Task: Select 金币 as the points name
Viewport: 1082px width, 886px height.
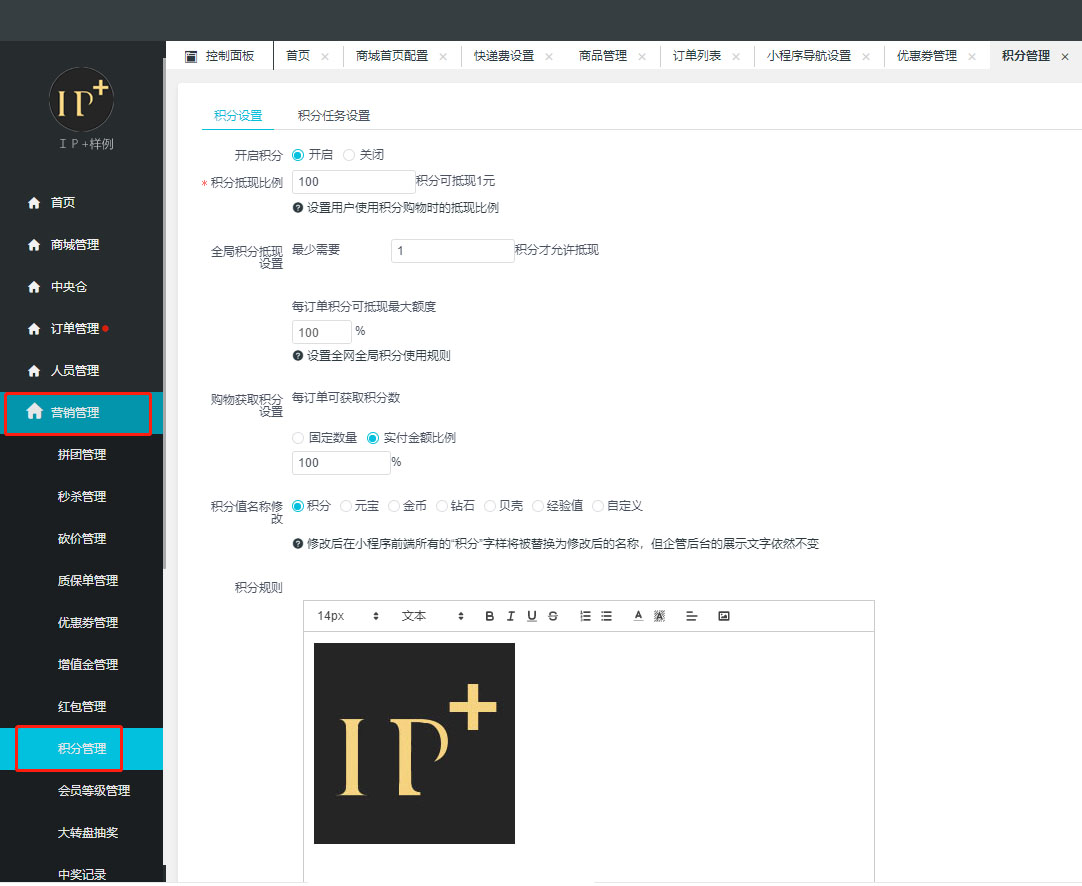Action: [394, 506]
